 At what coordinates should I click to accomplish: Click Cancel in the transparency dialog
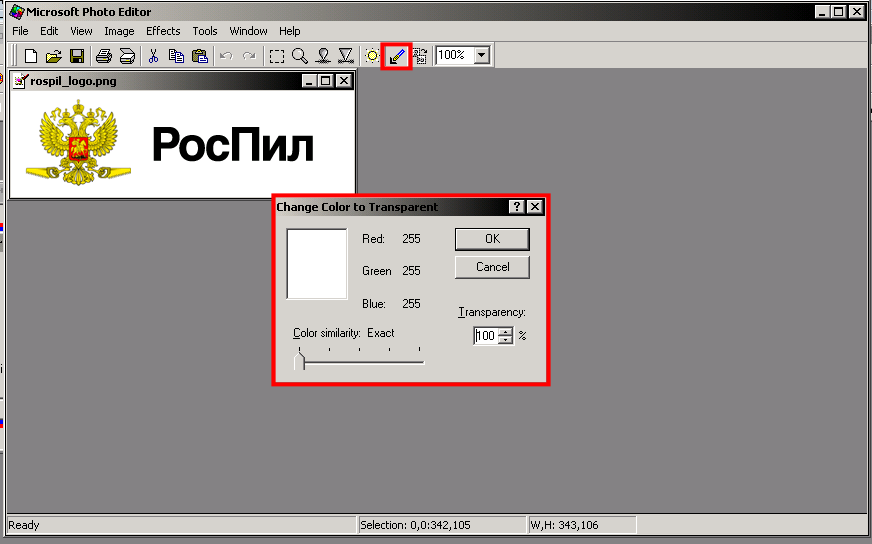tap(492, 268)
